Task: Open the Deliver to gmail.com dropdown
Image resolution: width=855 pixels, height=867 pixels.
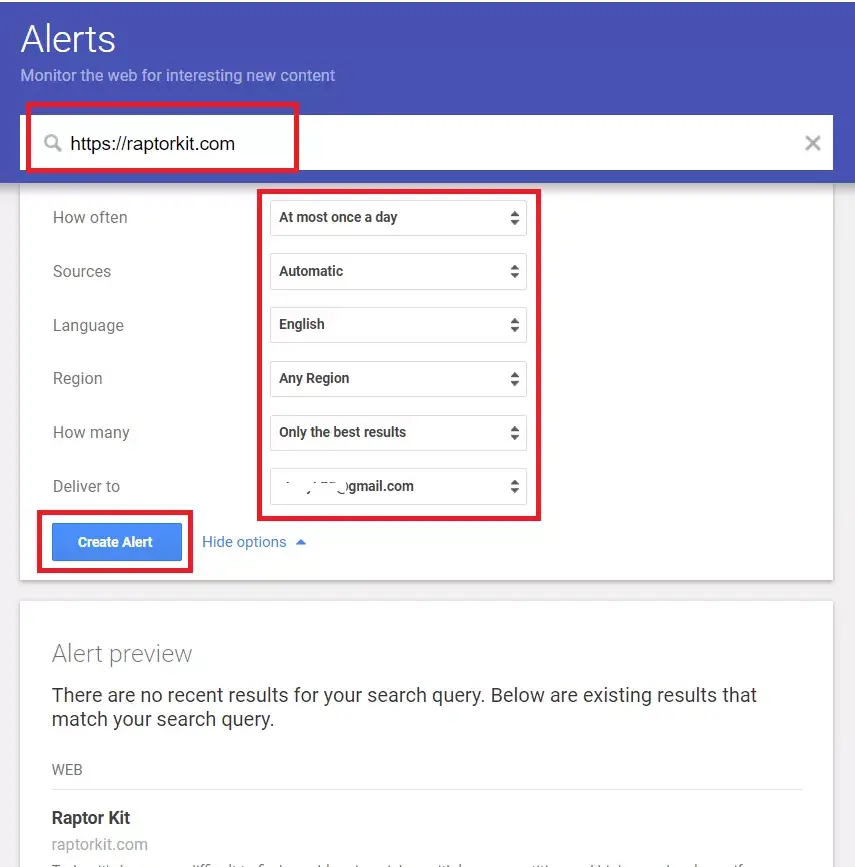Action: click(398, 487)
